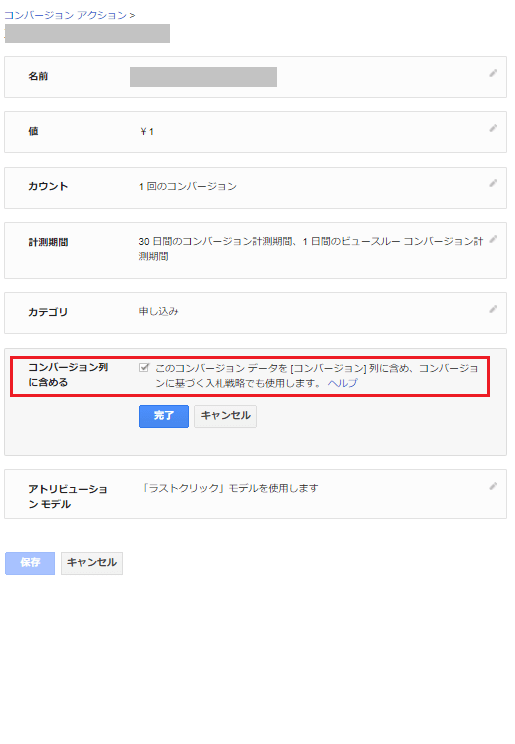Click pencil icon for アトリビューション モデル row
515x744 pixels.
[493, 486]
